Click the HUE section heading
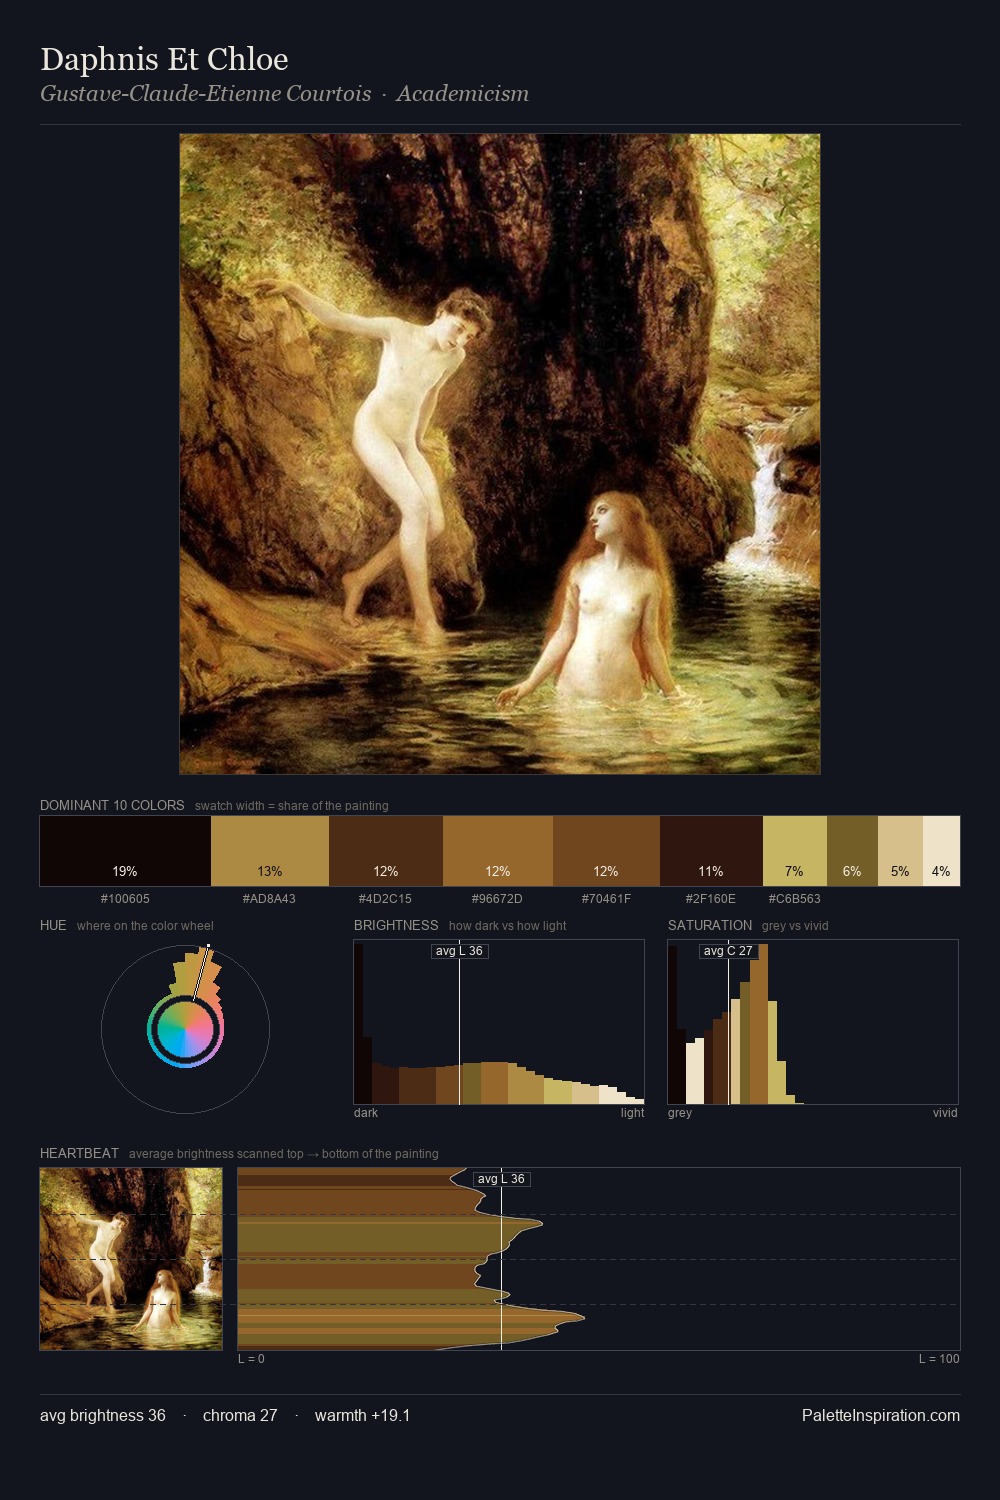Image resolution: width=1000 pixels, height=1500 pixels. click(53, 925)
